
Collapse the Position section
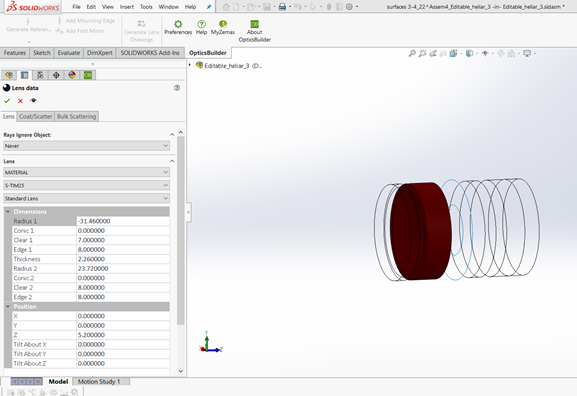pos(8,307)
